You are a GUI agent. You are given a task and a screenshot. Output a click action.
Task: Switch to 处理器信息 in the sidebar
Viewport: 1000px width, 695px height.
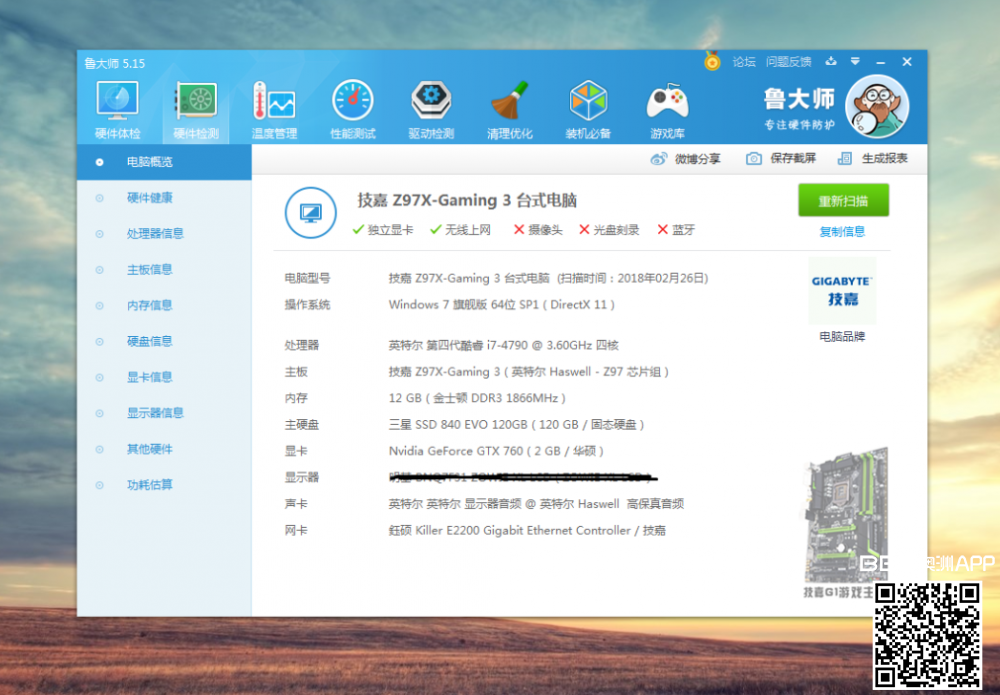pyautogui.click(x=155, y=233)
